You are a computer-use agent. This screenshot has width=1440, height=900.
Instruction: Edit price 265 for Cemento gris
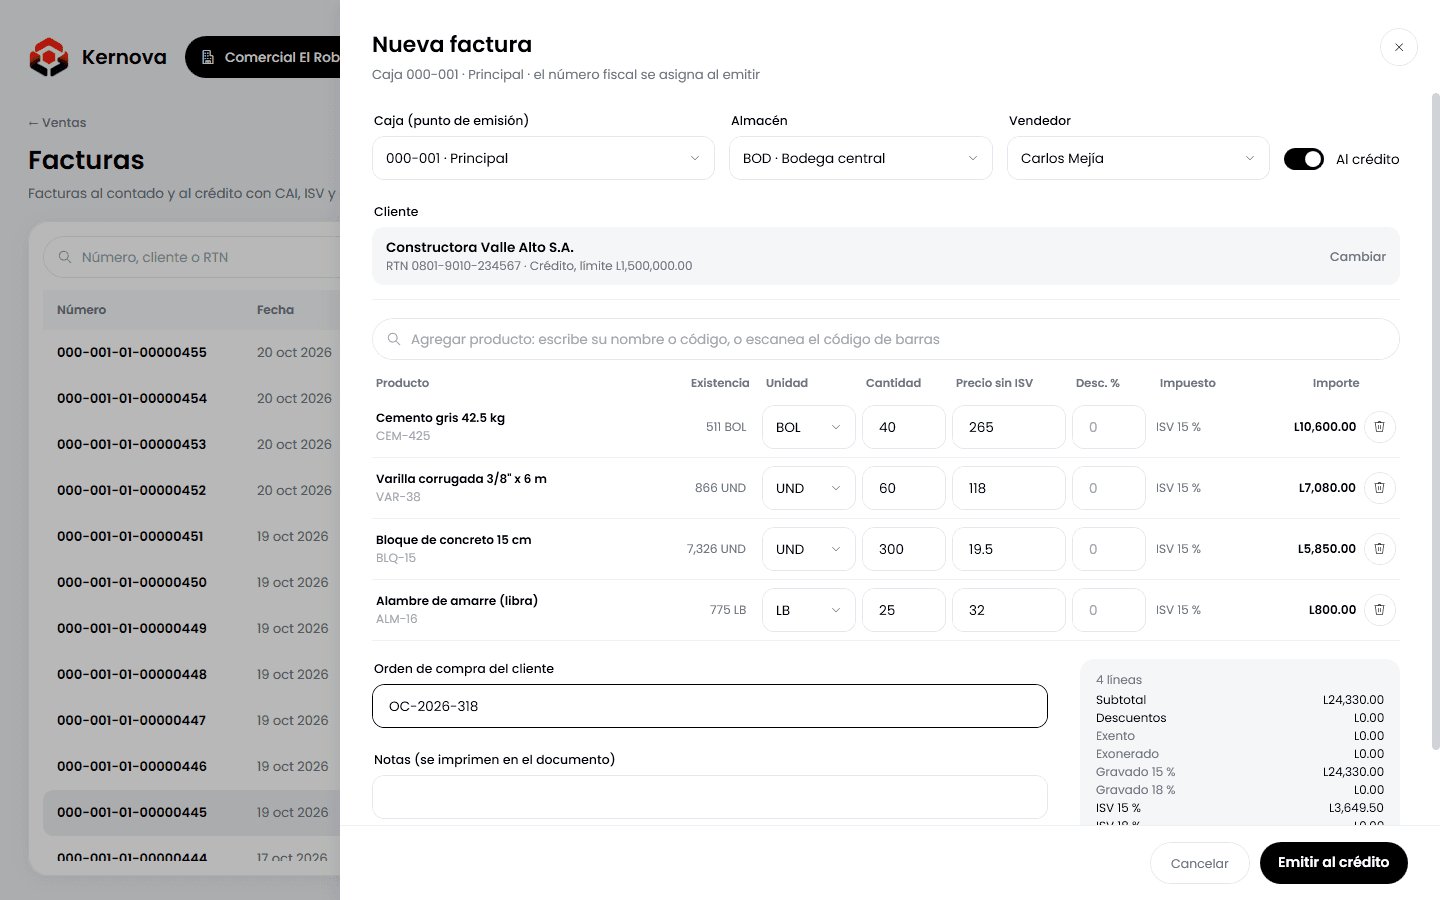[x=1009, y=427]
